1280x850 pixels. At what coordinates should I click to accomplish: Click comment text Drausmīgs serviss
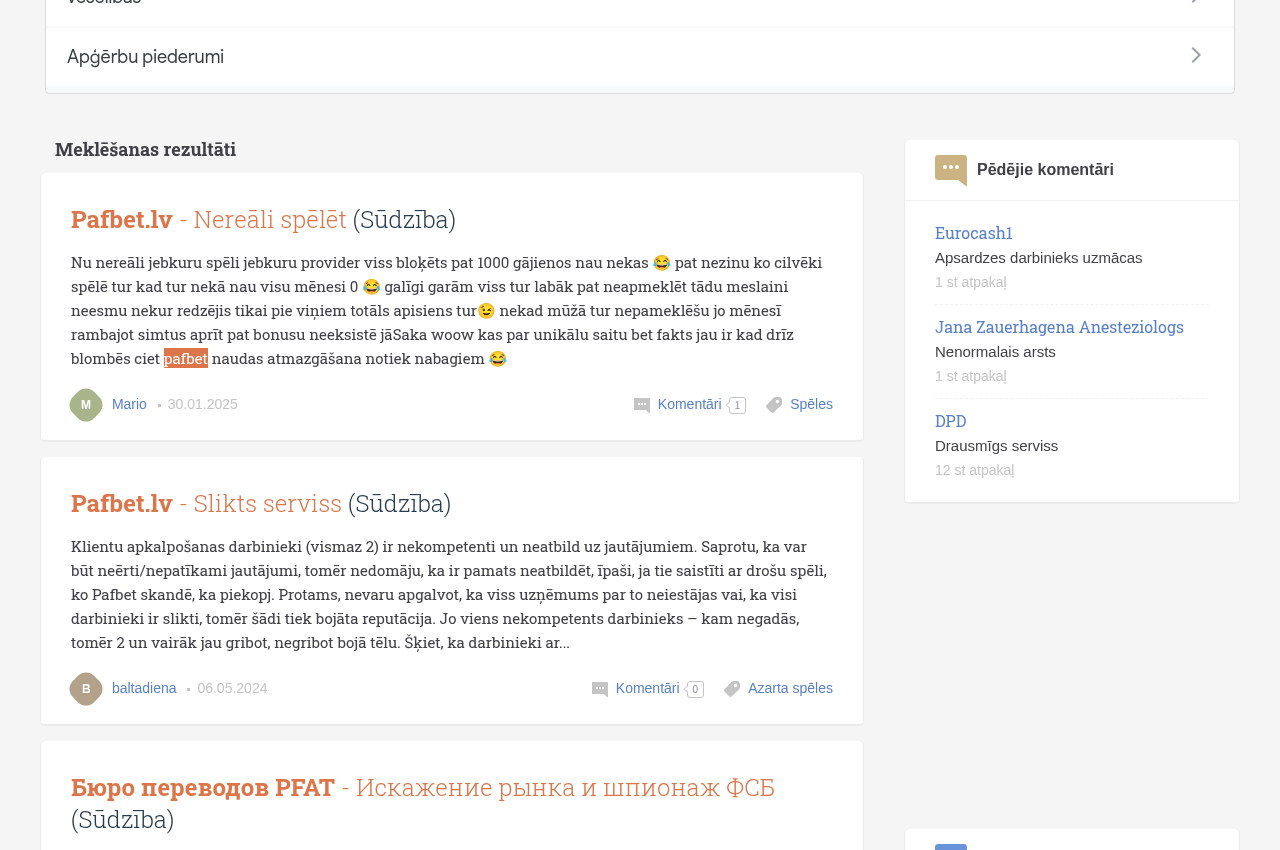pyautogui.click(x=996, y=446)
